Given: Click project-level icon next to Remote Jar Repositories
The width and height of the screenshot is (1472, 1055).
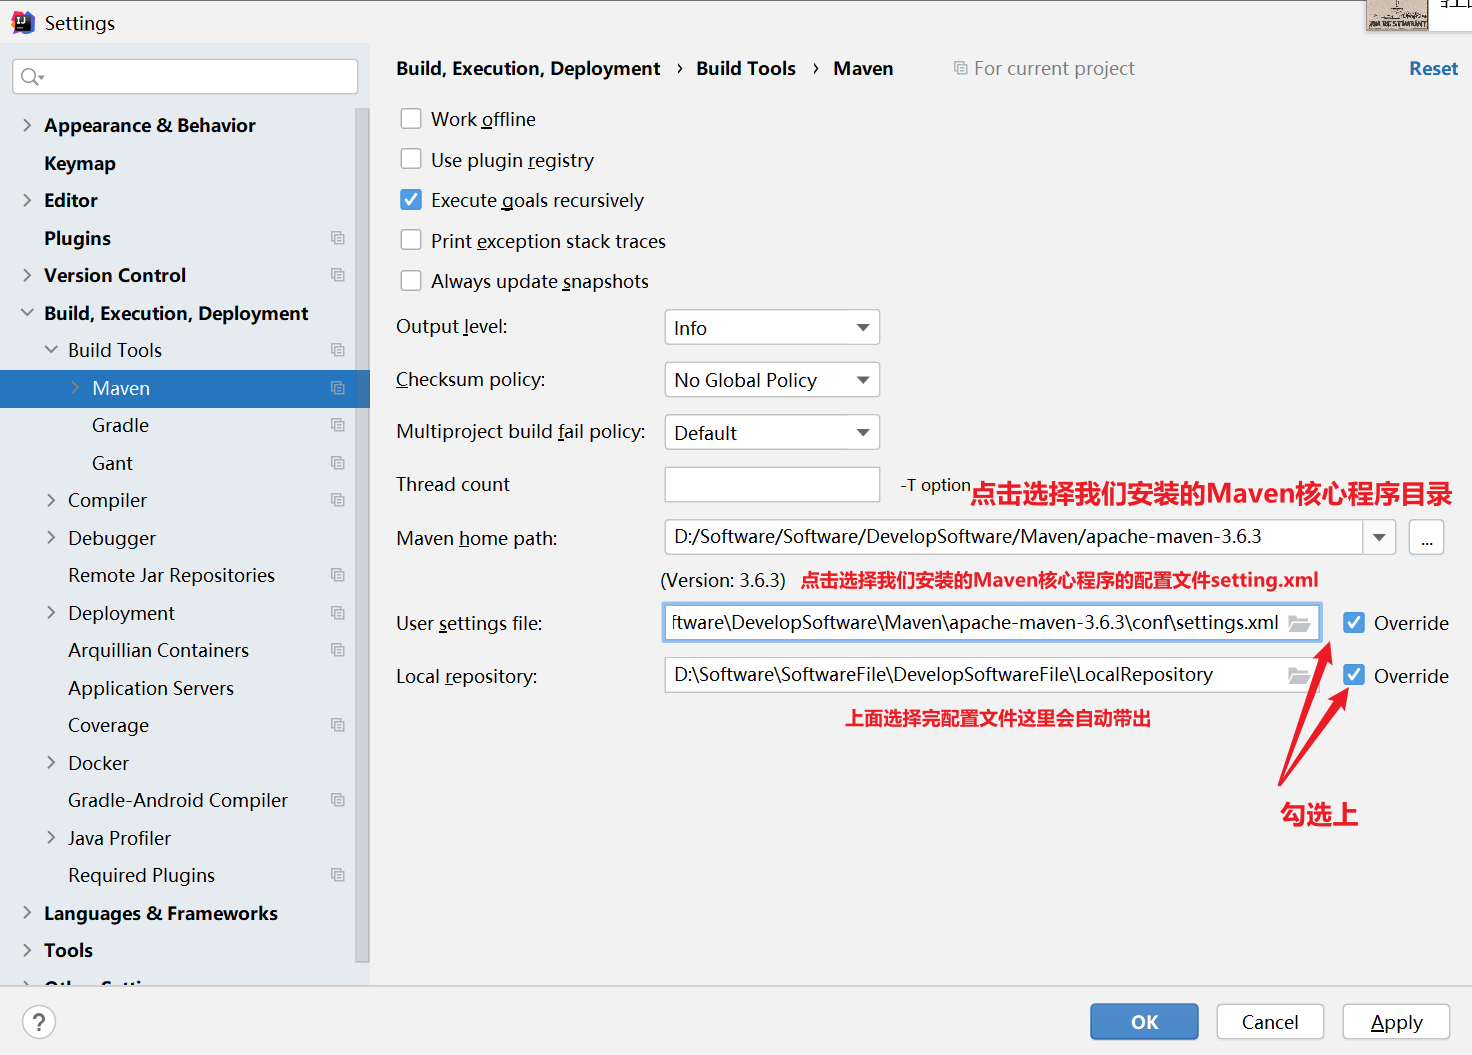Looking at the screenshot, I should pyautogui.click(x=338, y=575).
